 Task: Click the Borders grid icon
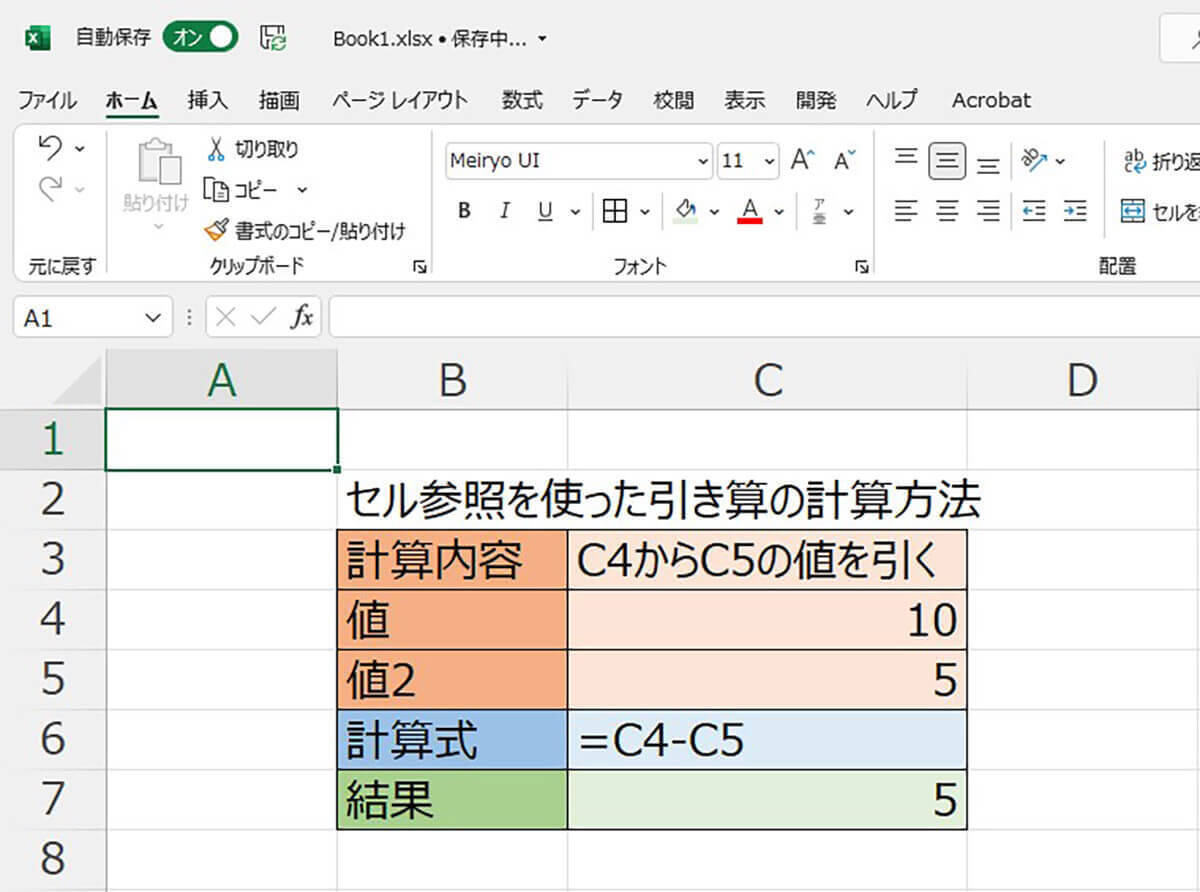pos(614,211)
